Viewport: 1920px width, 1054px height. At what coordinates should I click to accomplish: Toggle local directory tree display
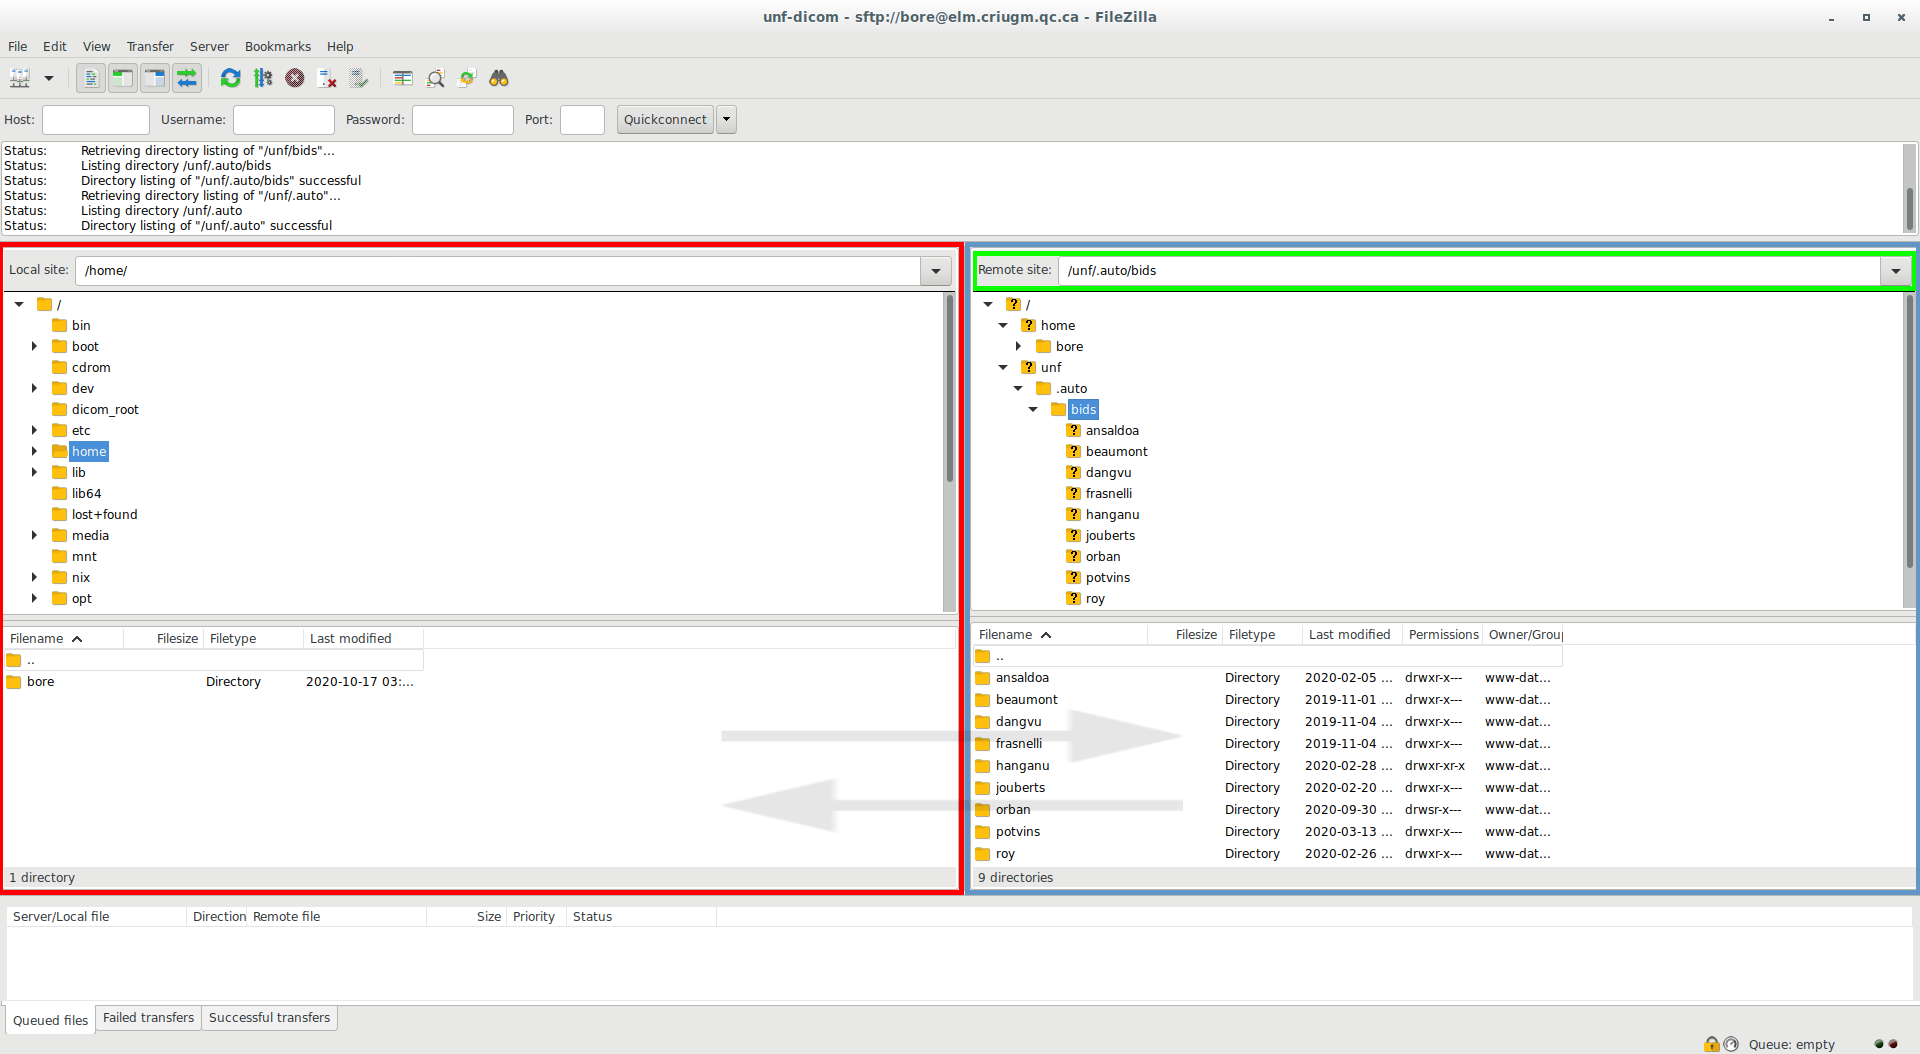pyautogui.click(x=123, y=78)
